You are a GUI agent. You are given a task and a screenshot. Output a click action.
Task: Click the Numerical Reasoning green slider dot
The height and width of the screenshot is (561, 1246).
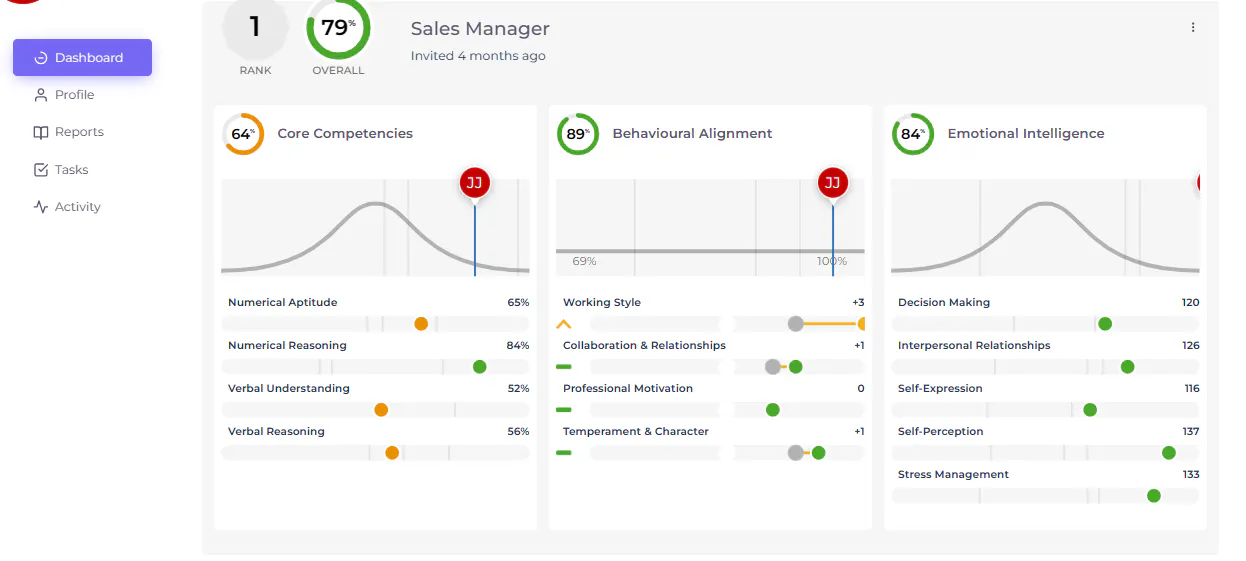[480, 367]
